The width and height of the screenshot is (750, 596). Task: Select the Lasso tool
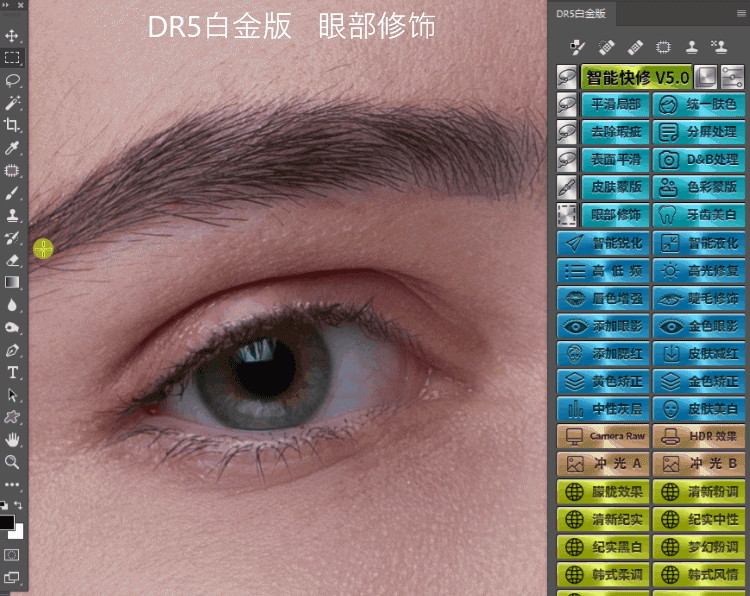coord(13,80)
